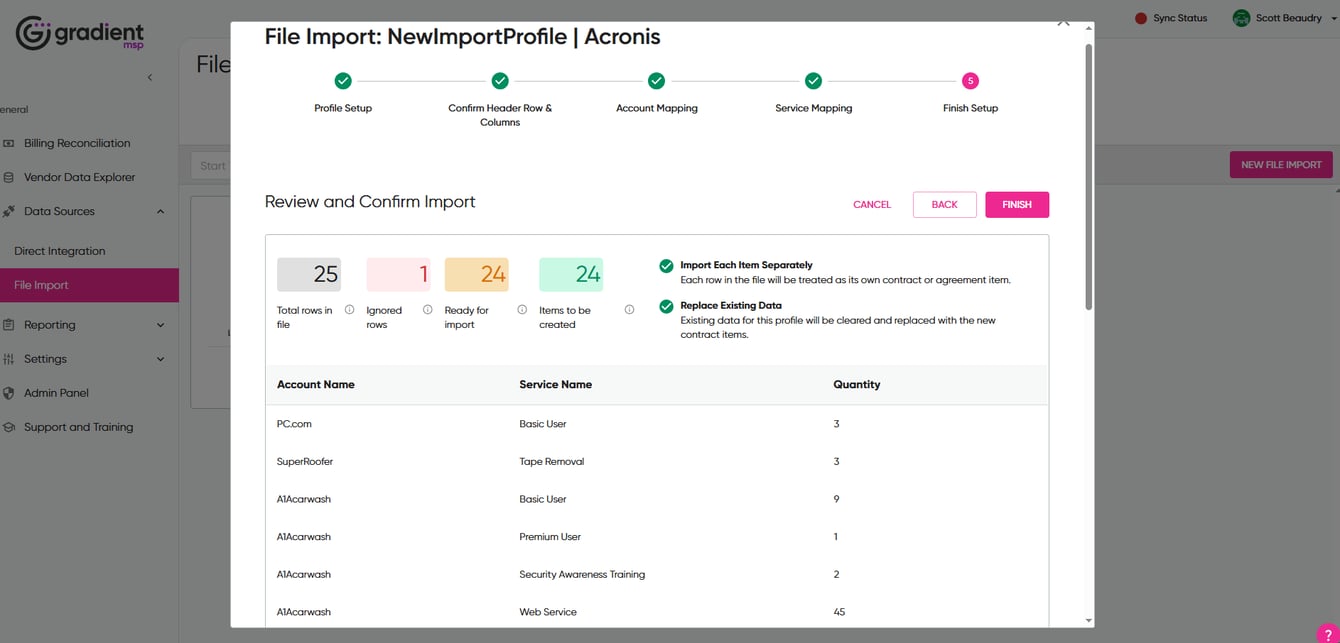Expand the Reporting menu chevron
The width and height of the screenshot is (1340, 643).
[x=161, y=325]
